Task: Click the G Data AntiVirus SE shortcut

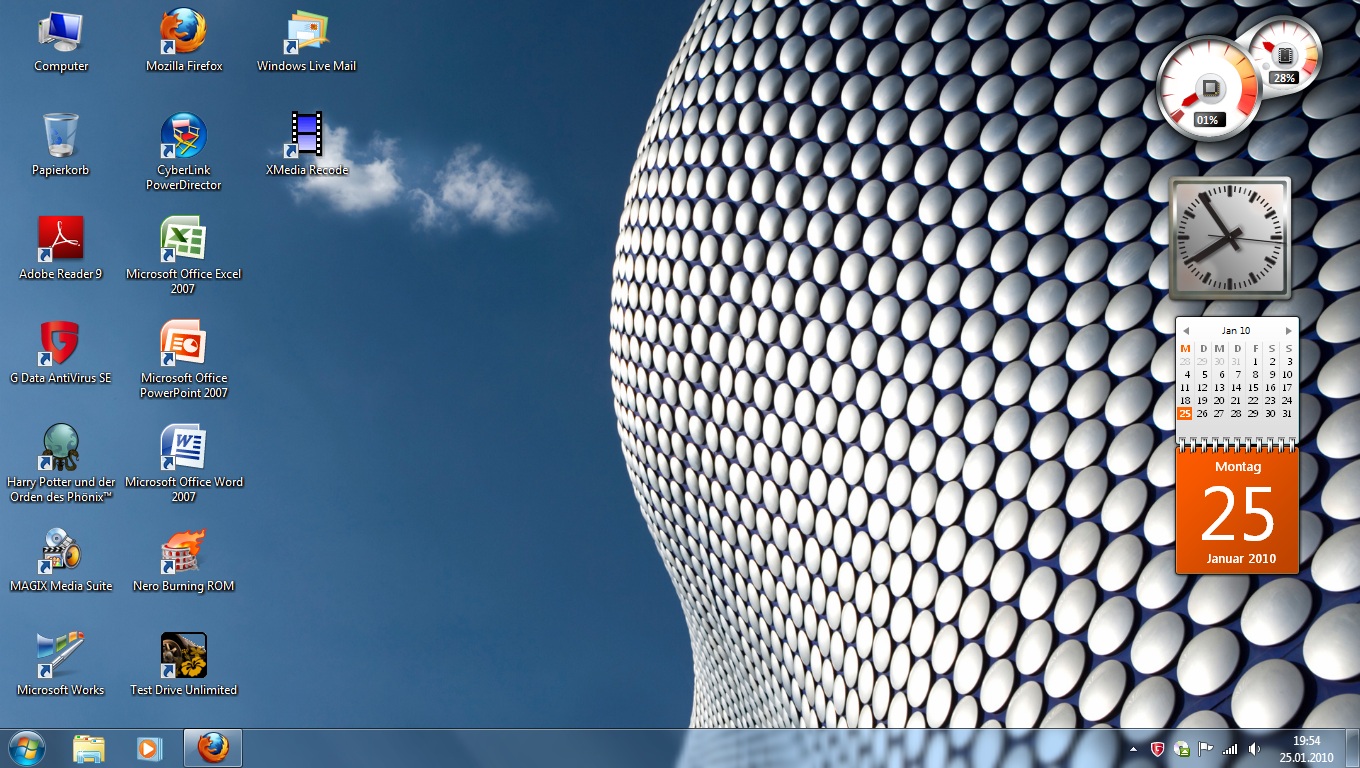Action: coord(60,345)
